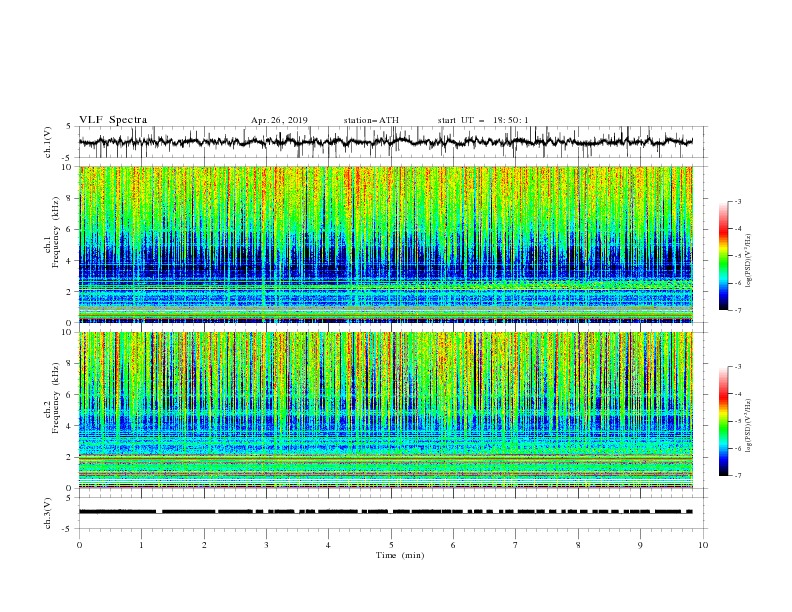The image size is (792, 612).
Task: Click the ch.3 black signal bar
Action: click(386, 512)
